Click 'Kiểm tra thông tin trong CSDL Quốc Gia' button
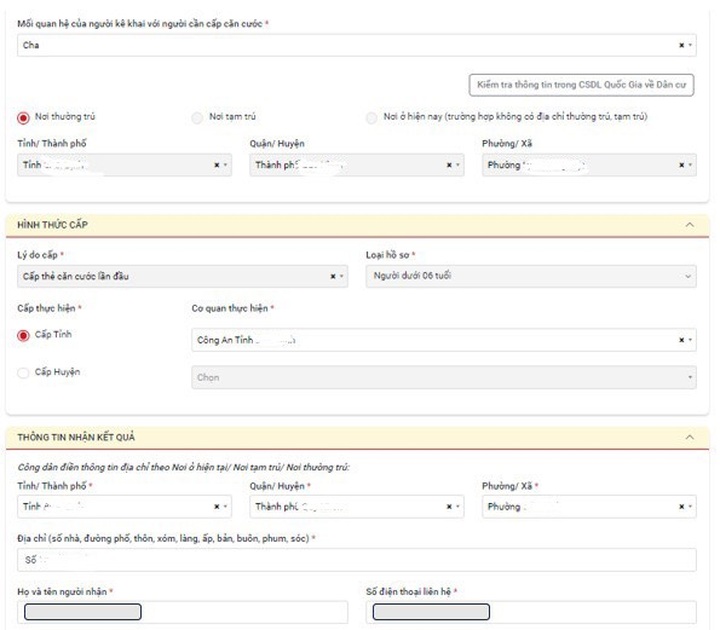The image size is (720, 630). [x=581, y=86]
